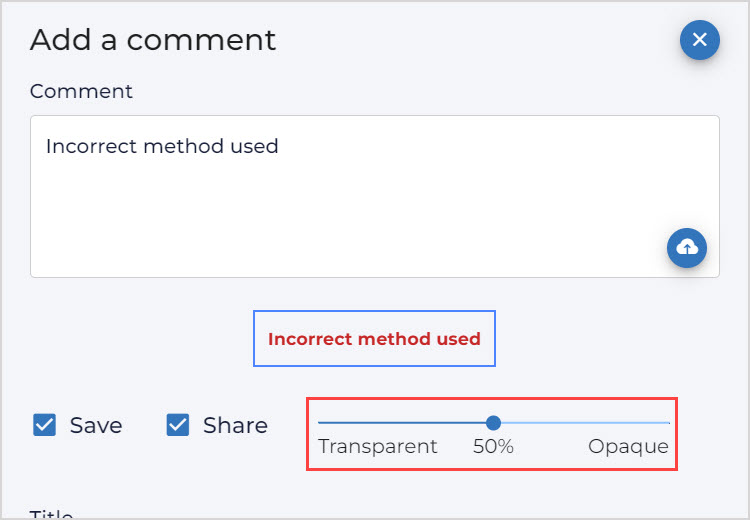The image size is (750, 520).
Task: Click the red comment preview box
Action: 374,339
